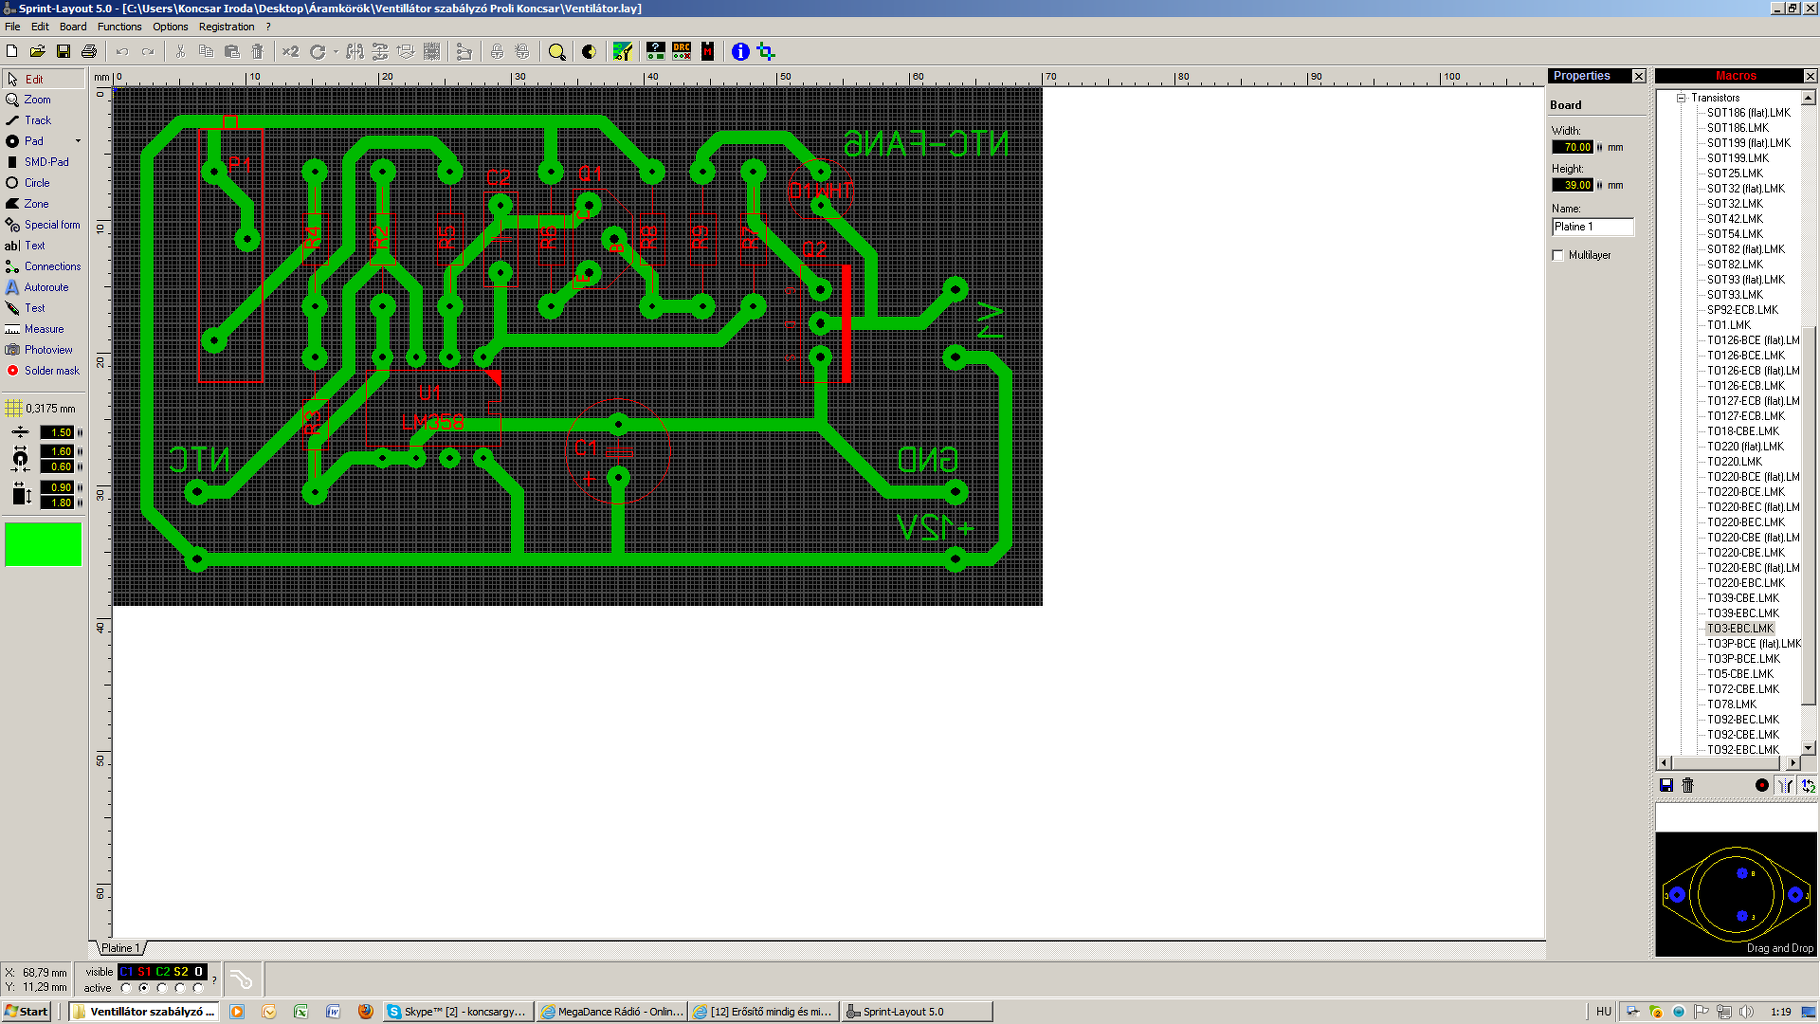Image resolution: width=1820 pixels, height=1024 pixels.
Task: Click the magnifier zoom icon in toolbar
Action: 557,52
